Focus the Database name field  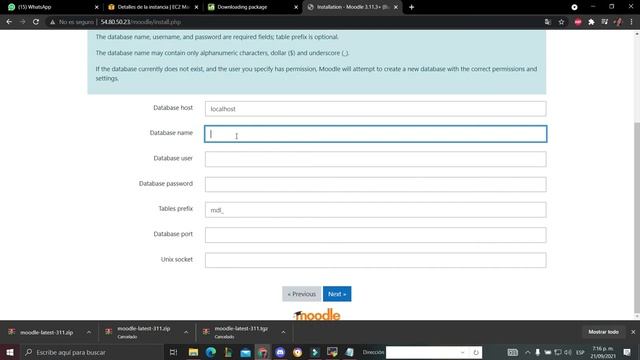[x=376, y=134]
